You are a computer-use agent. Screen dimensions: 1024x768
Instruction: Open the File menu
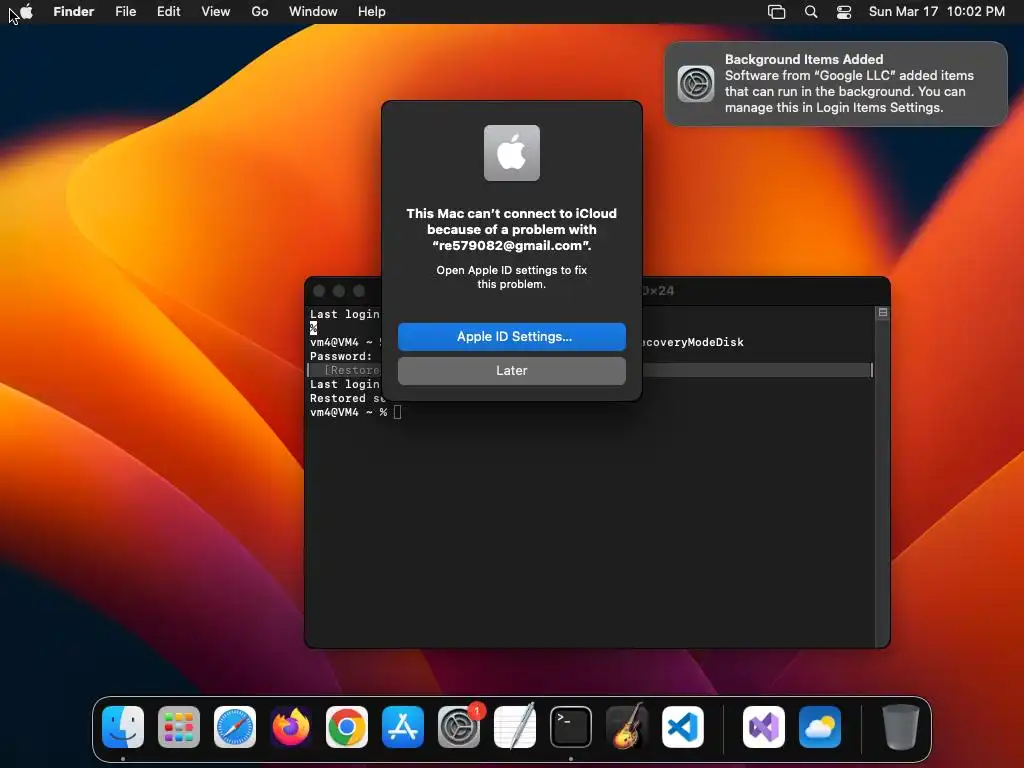(125, 11)
